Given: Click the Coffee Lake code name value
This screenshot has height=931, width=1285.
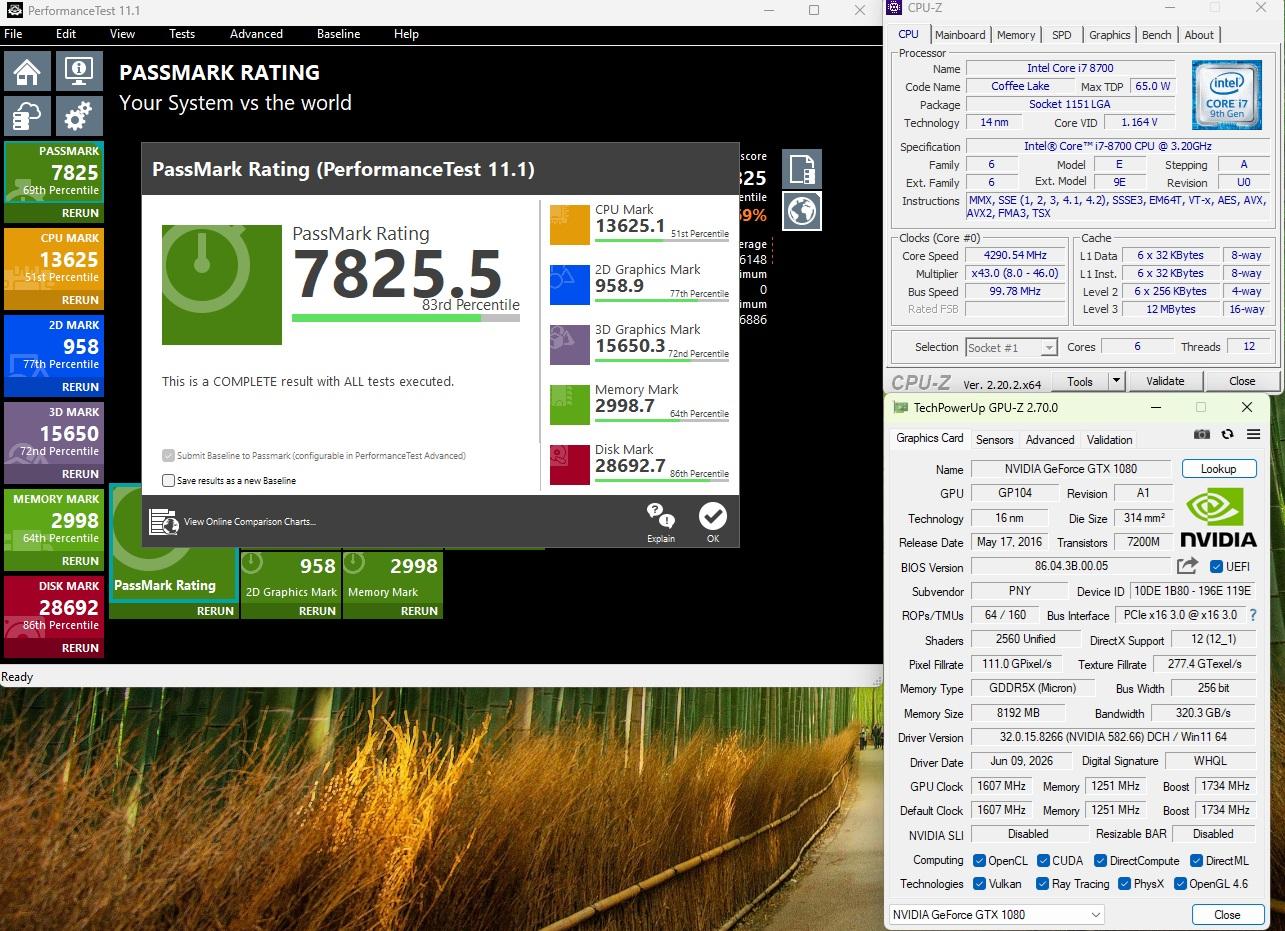Looking at the screenshot, I should tap(1020, 86).
